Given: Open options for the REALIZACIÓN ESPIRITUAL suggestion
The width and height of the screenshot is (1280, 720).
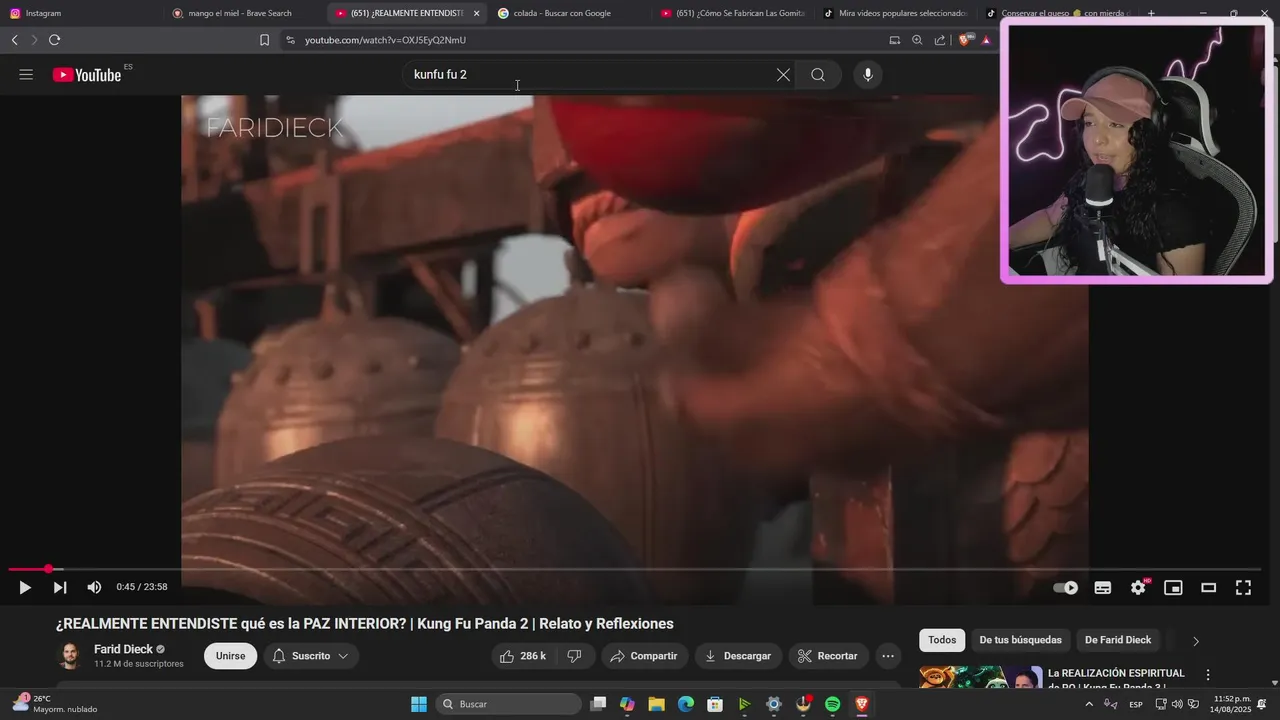Looking at the screenshot, I should click(1208, 675).
